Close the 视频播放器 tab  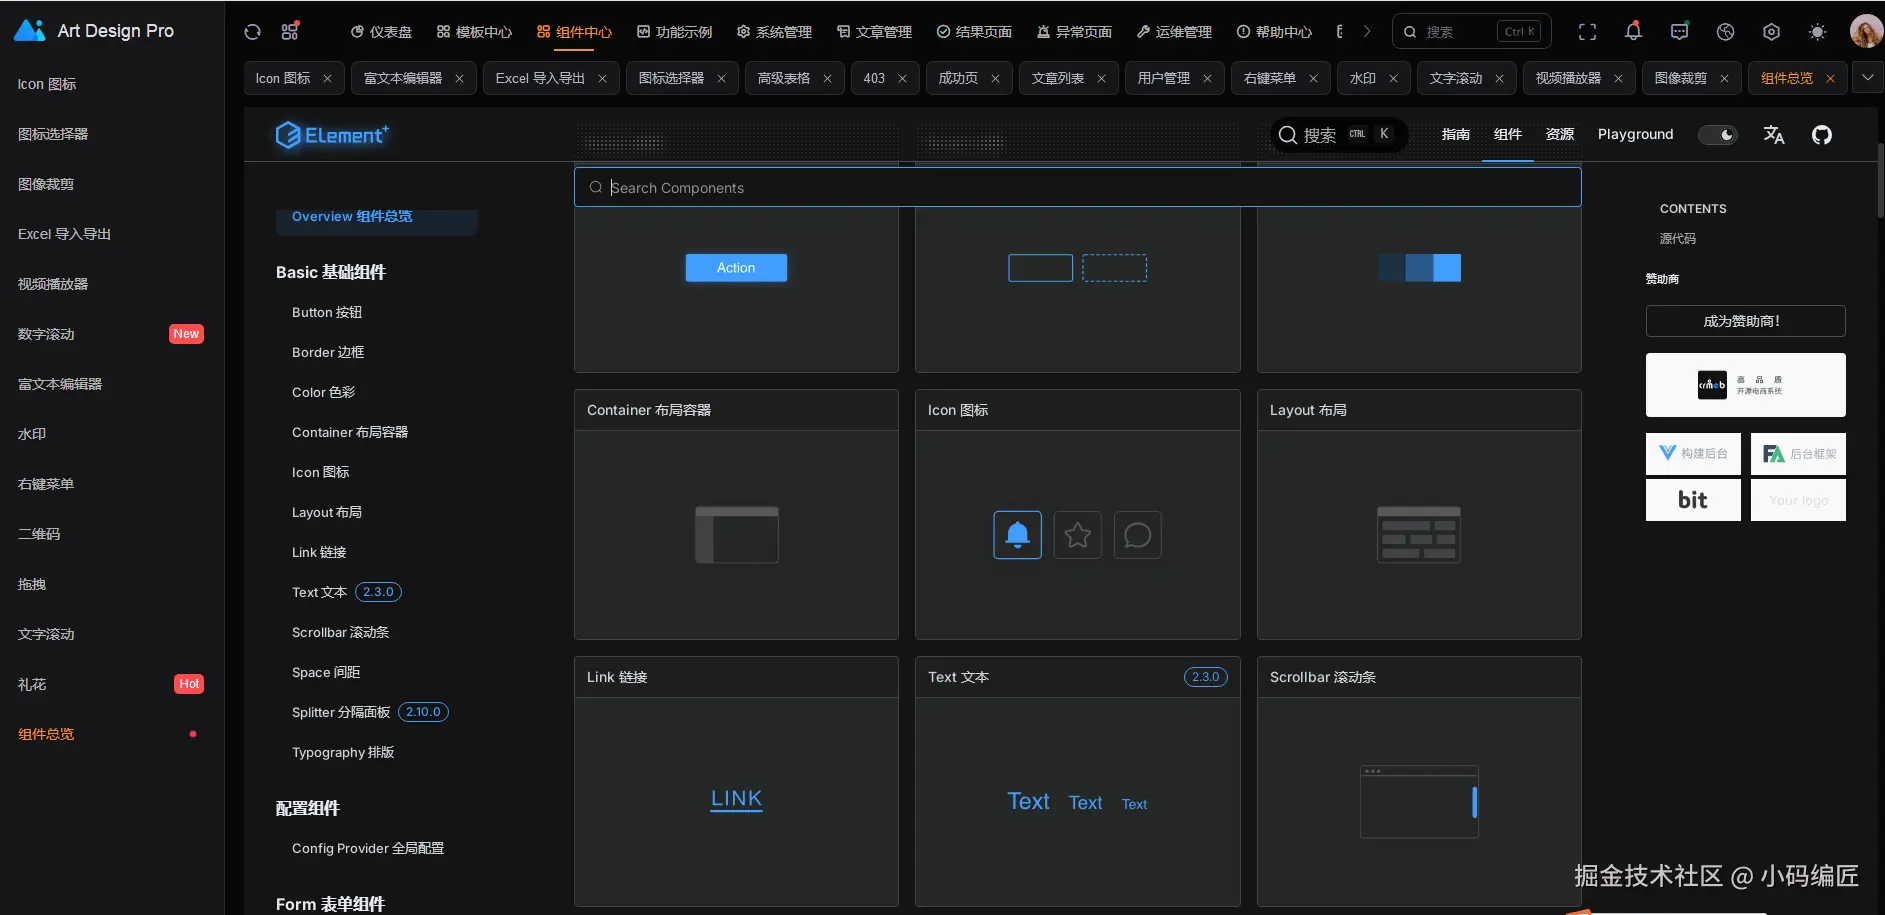(1618, 78)
